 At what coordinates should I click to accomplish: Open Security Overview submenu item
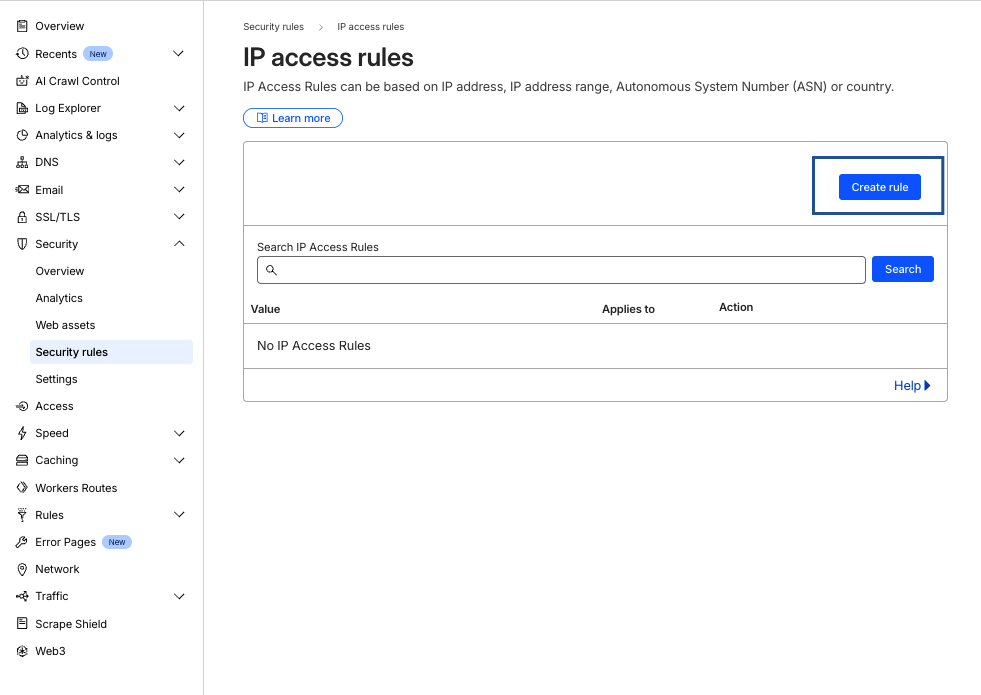coord(59,271)
